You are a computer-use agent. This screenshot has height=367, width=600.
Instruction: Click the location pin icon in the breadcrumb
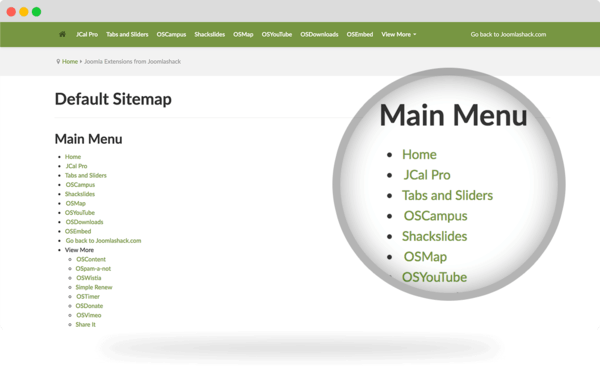pos(58,61)
